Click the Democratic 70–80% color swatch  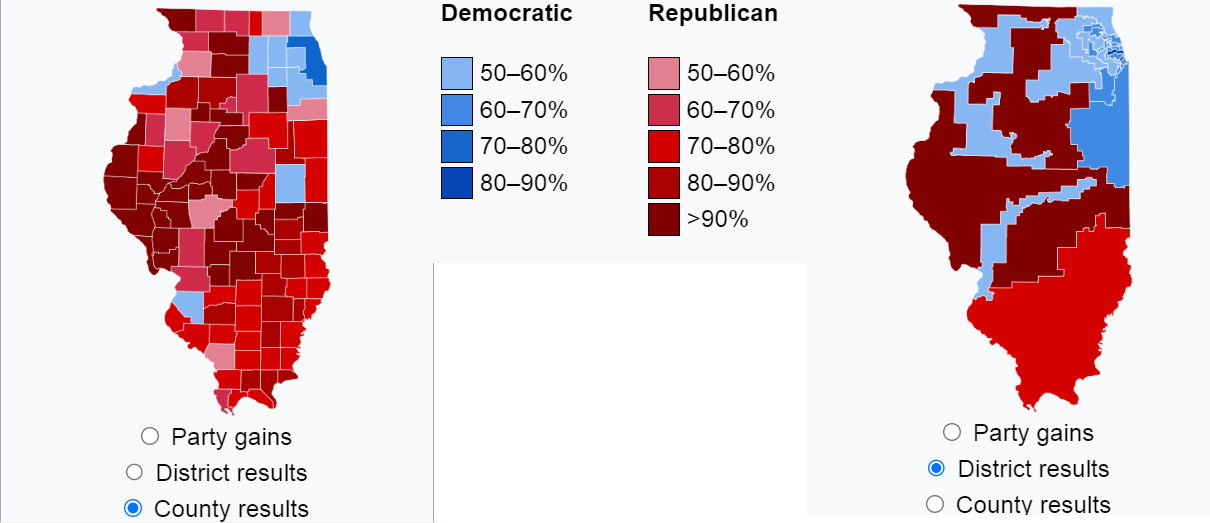(457, 146)
